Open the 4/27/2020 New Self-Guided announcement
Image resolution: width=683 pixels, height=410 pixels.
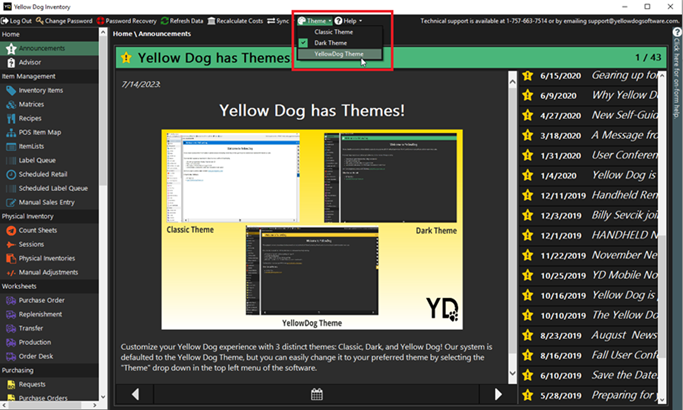point(588,115)
